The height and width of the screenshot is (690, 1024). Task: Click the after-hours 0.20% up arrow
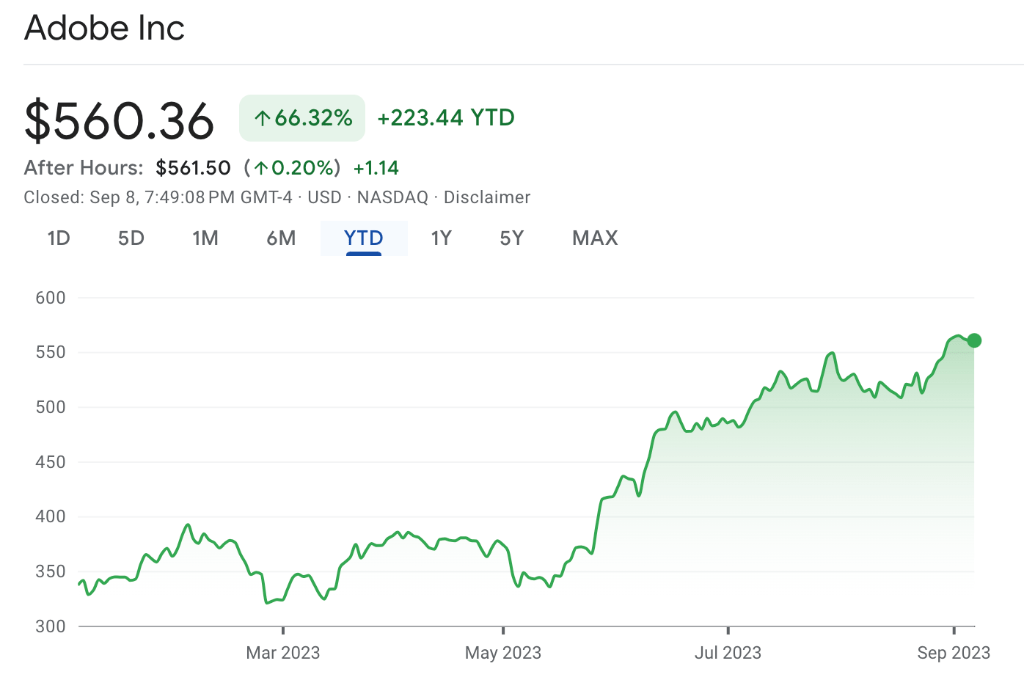point(260,168)
